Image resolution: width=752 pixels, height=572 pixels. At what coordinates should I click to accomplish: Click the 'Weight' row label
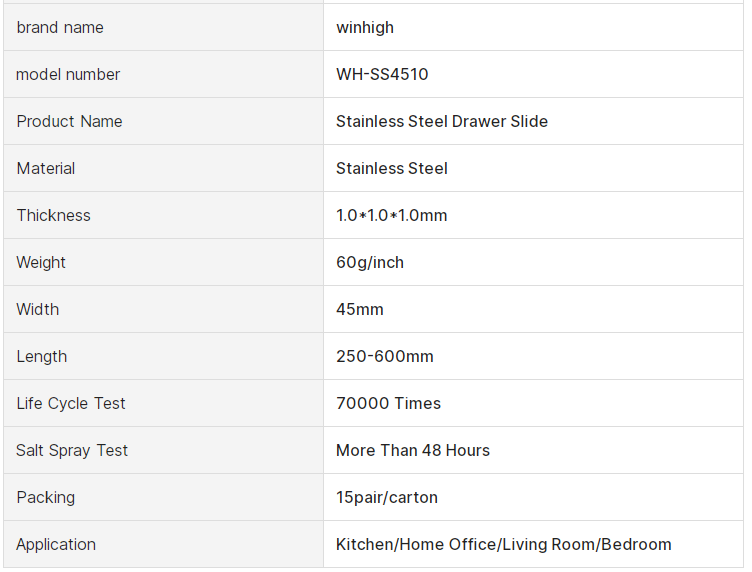coord(41,262)
